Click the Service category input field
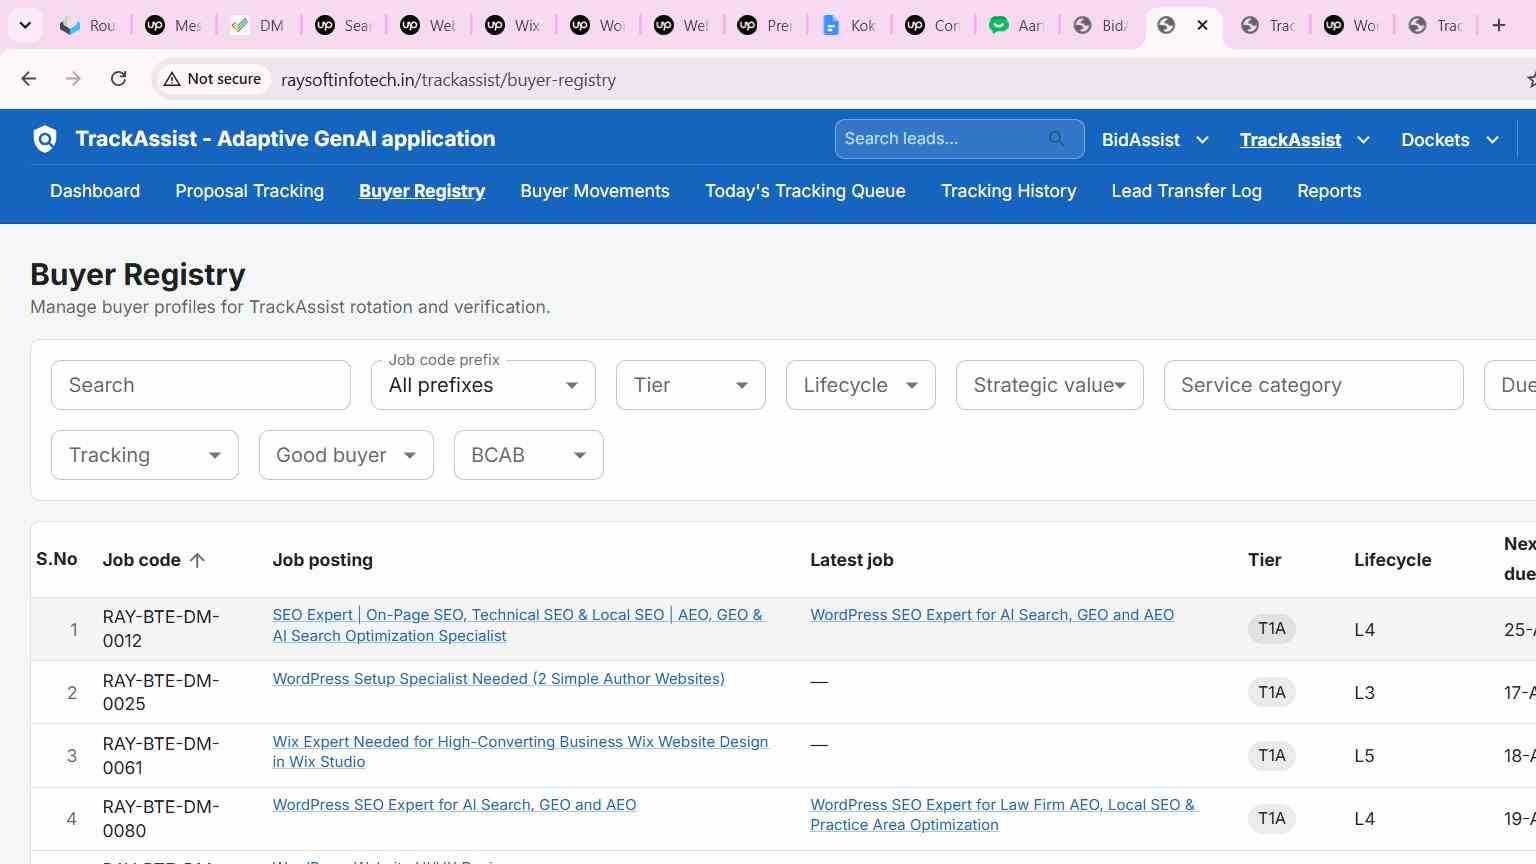Screen dimensions: 1536x864 [1313, 385]
